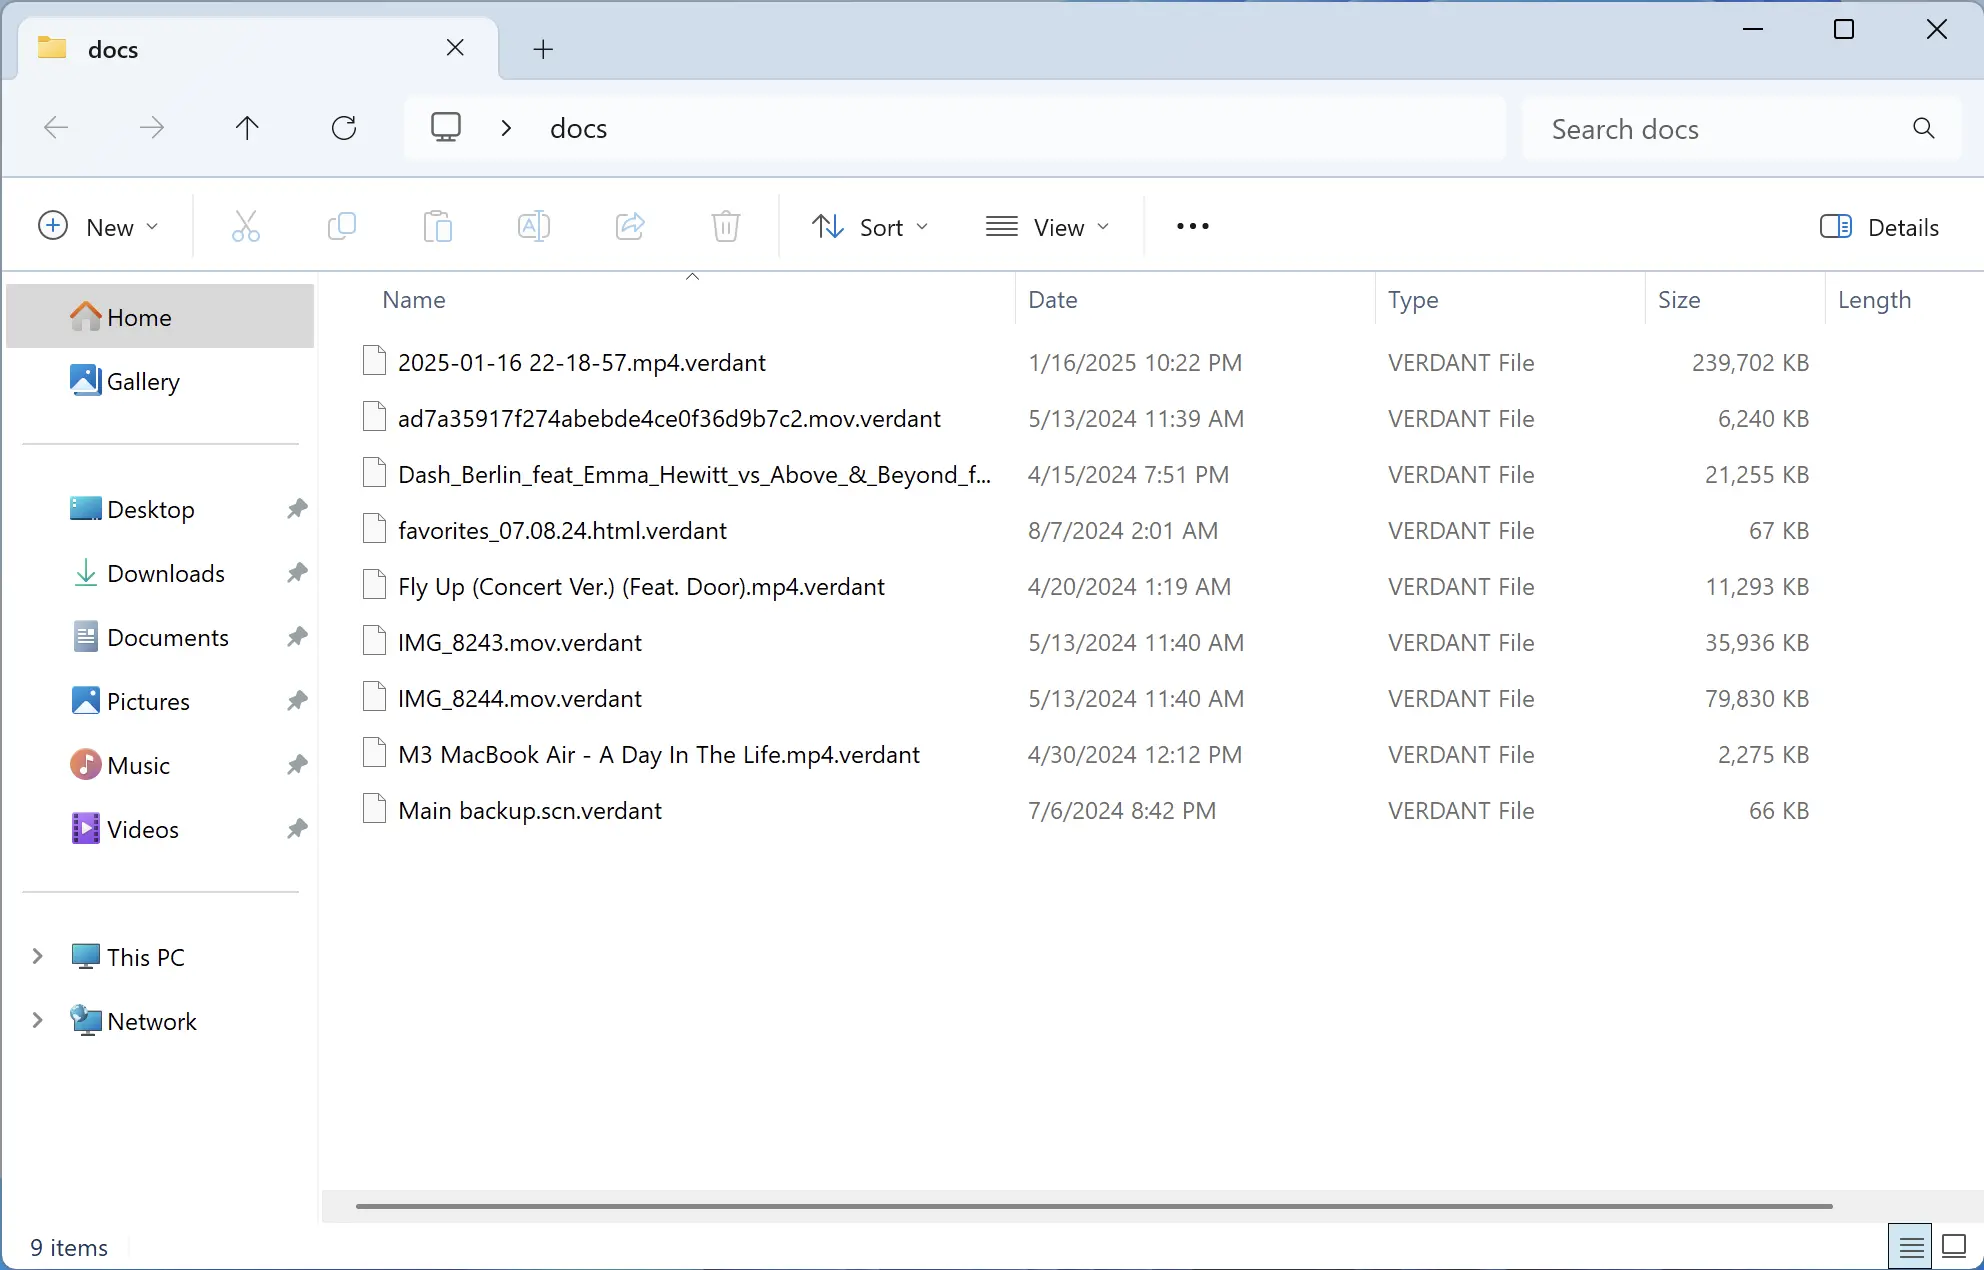Cut the selected file
Viewport: 1984px width, 1270px height.
tap(246, 226)
